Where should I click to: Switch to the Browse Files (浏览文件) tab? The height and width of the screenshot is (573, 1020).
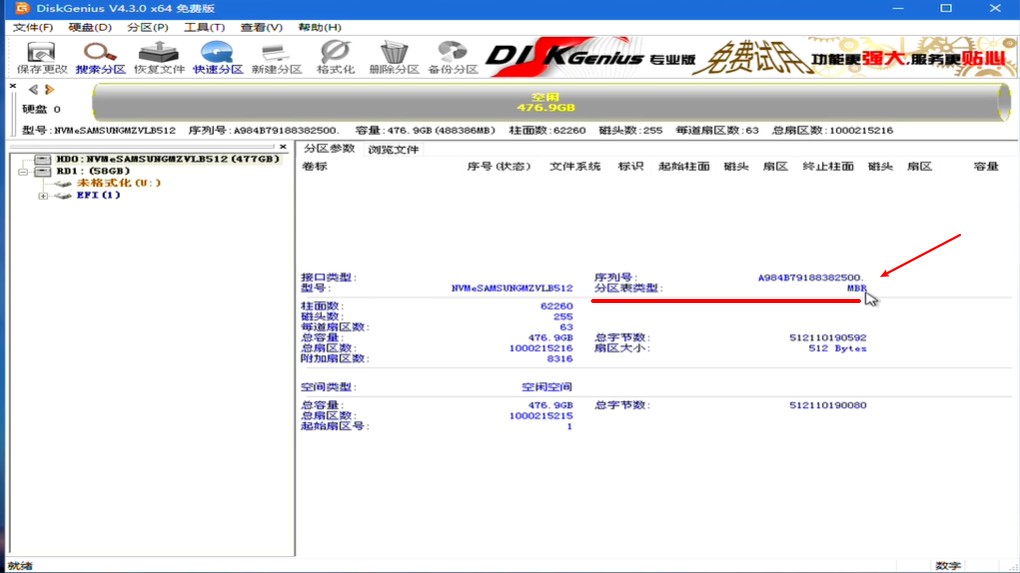click(x=394, y=150)
